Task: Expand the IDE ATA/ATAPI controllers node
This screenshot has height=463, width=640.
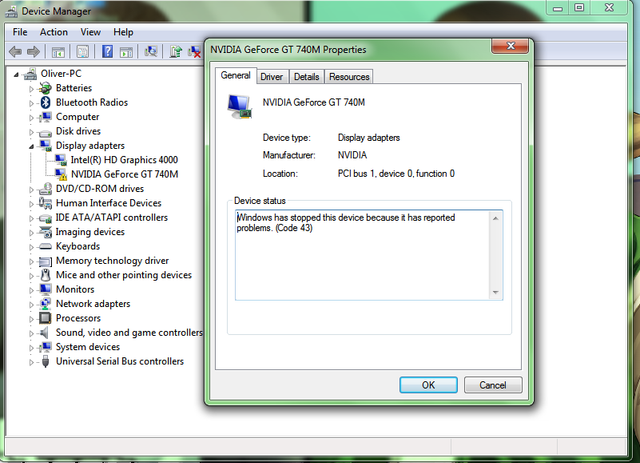Action: 31,218
